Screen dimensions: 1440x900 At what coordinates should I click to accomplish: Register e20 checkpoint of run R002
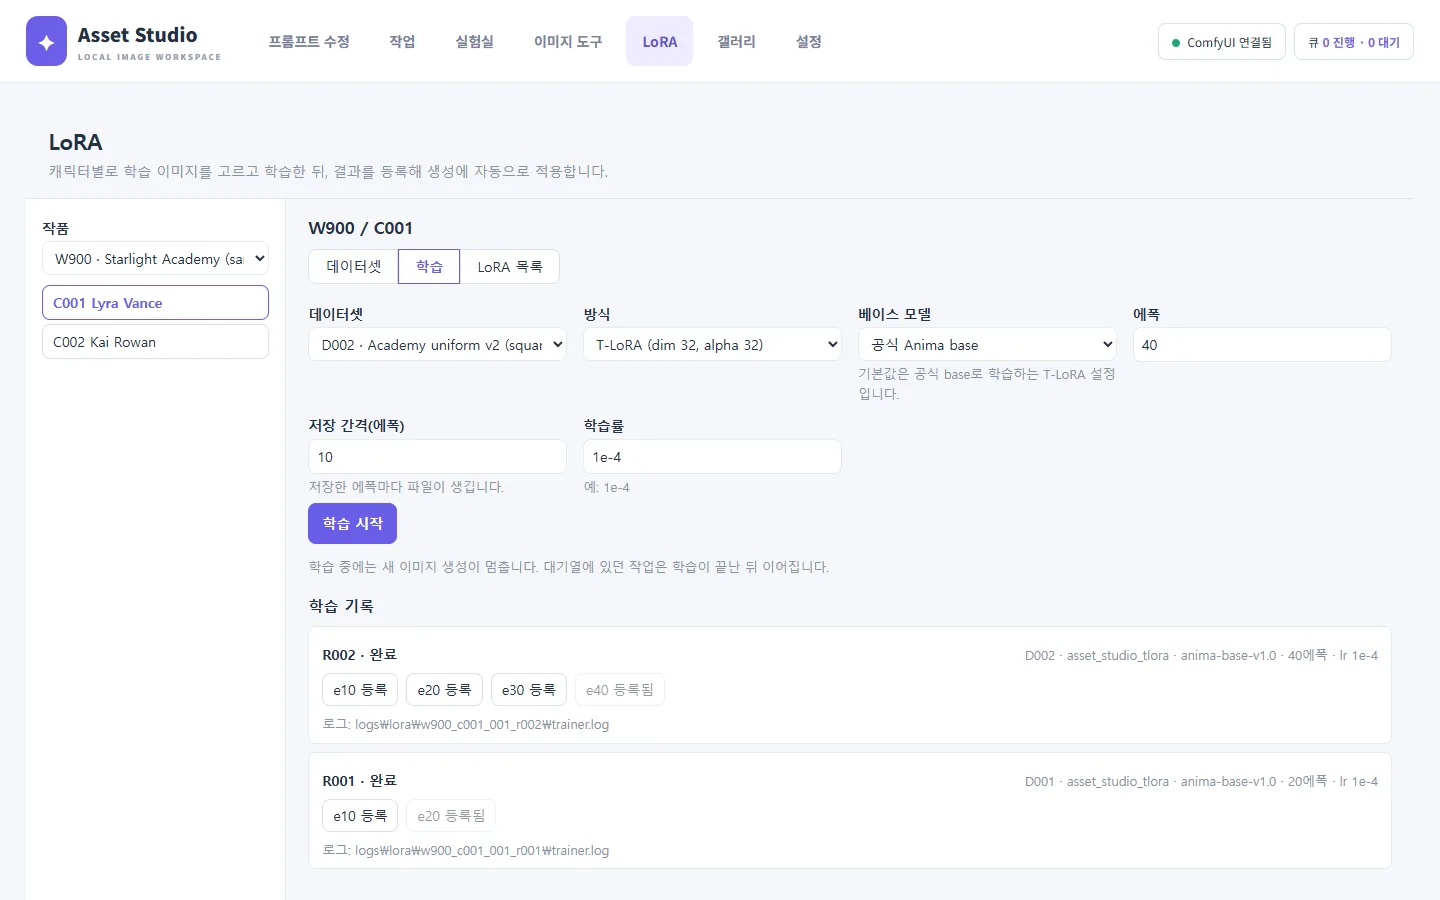pyautogui.click(x=445, y=690)
